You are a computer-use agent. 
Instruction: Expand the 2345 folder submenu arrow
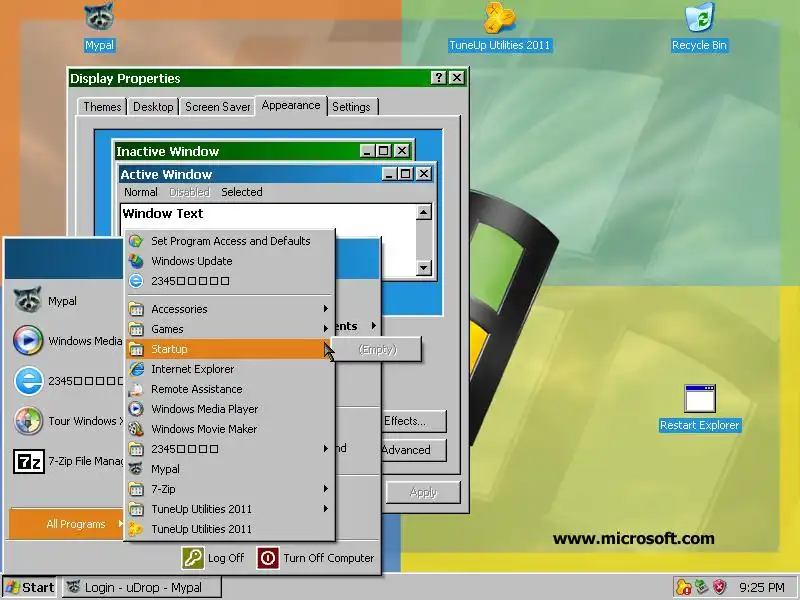click(x=326, y=448)
